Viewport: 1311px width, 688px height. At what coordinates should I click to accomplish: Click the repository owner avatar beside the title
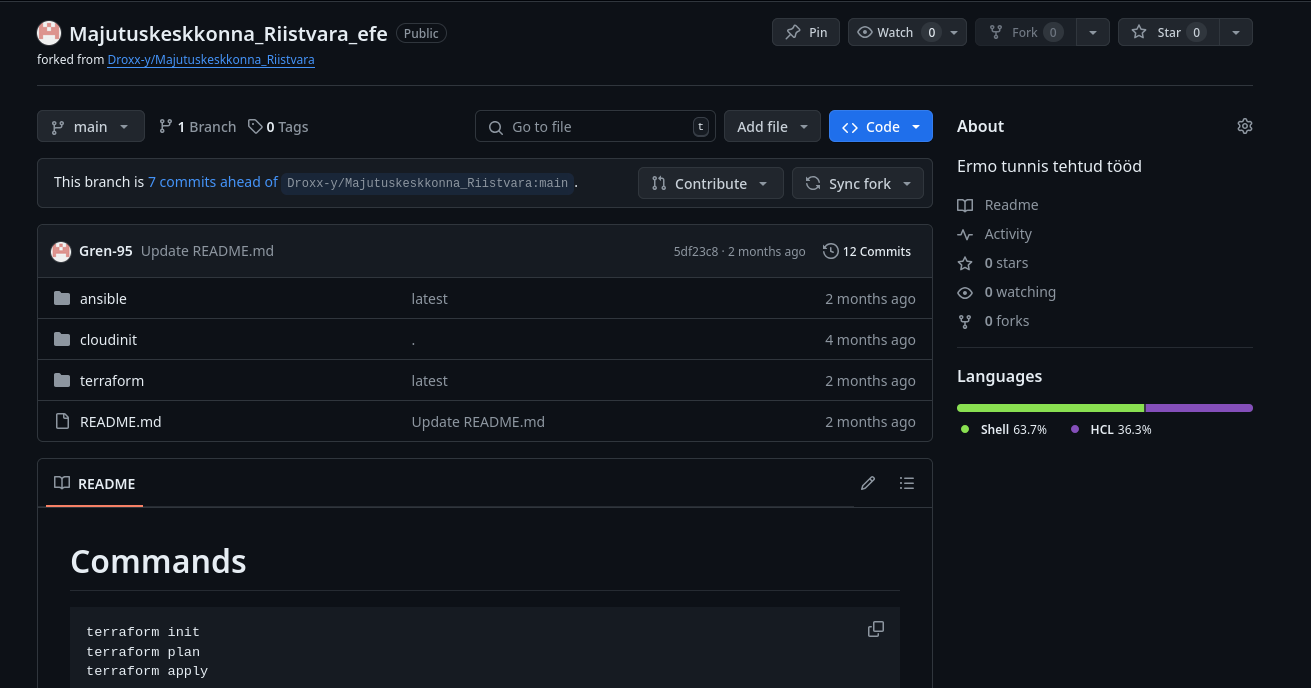49,33
